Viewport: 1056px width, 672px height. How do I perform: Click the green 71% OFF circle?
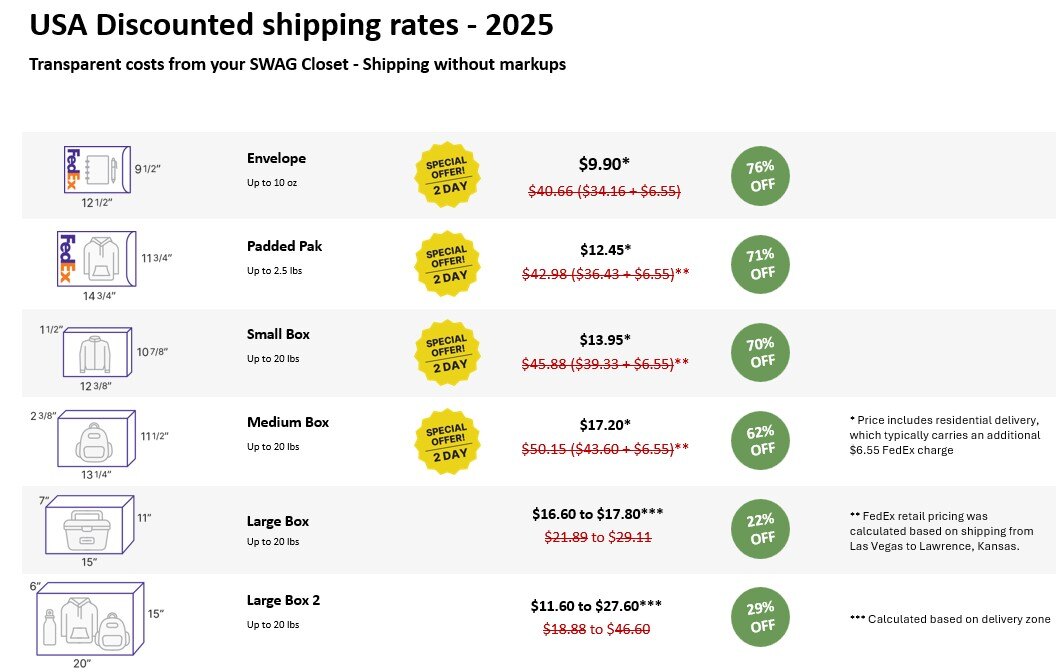(762, 263)
